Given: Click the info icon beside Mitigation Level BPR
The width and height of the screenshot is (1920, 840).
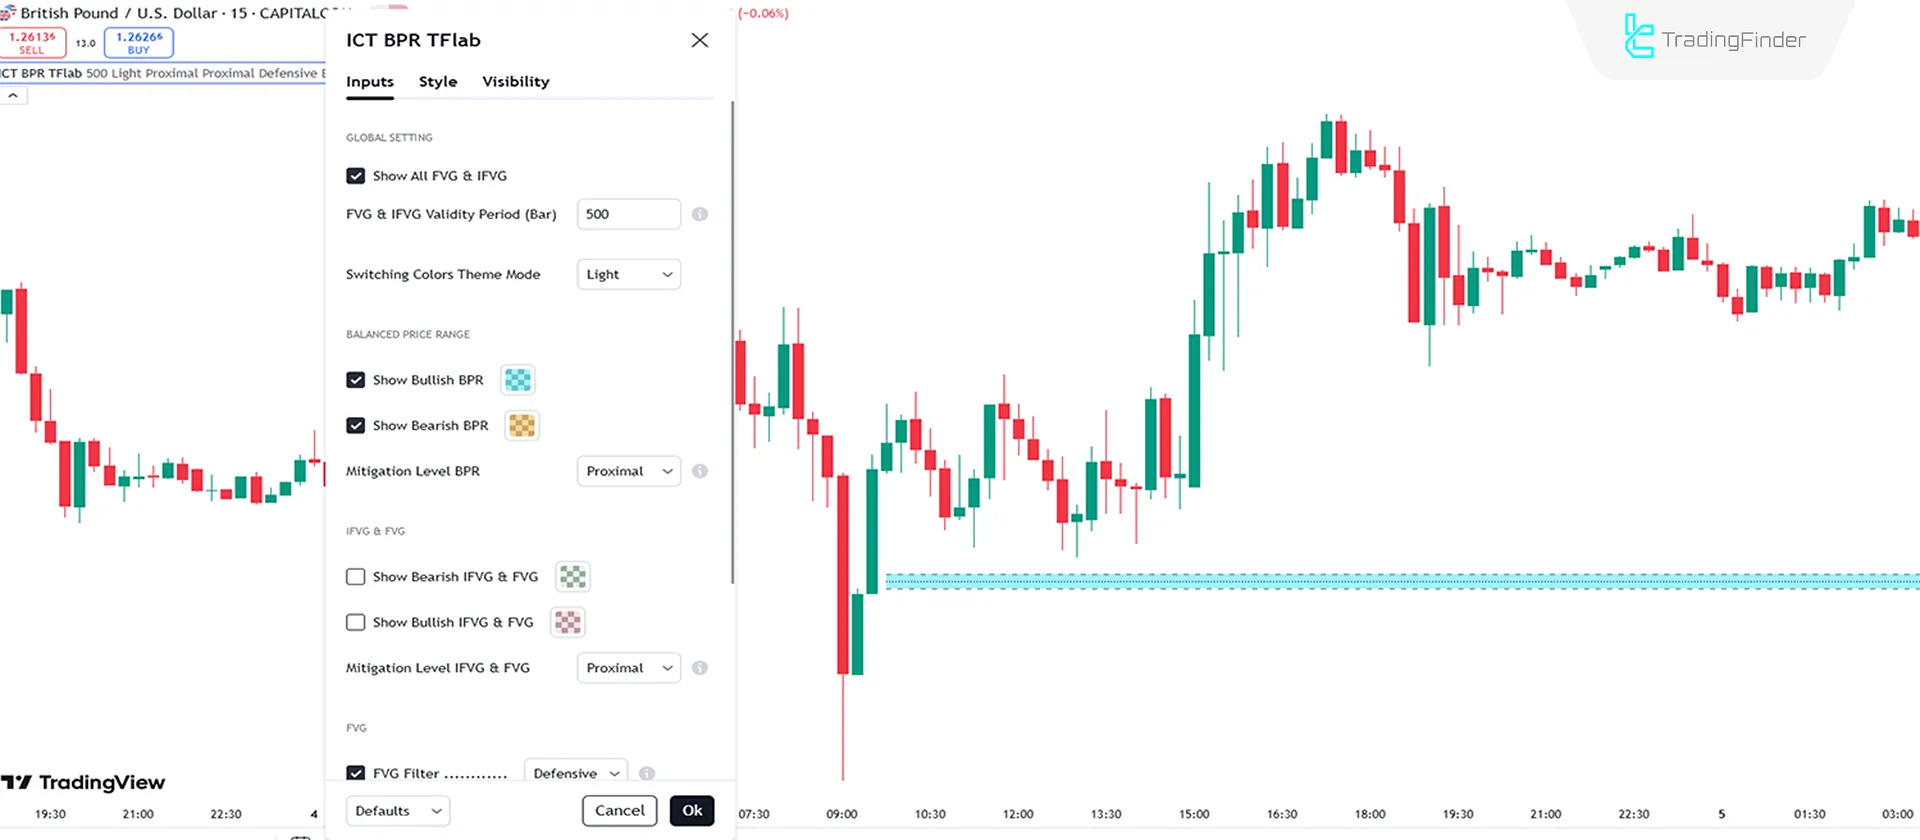Looking at the screenshot, I should [x=699, y=471].
